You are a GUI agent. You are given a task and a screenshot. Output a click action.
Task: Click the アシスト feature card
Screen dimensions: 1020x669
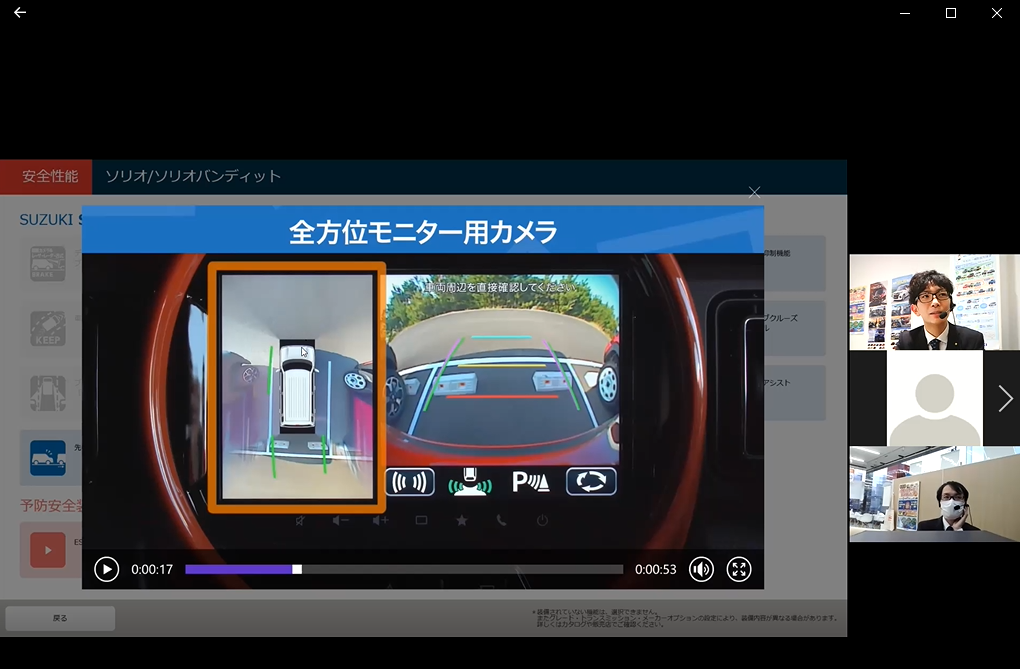click(794, 393)
